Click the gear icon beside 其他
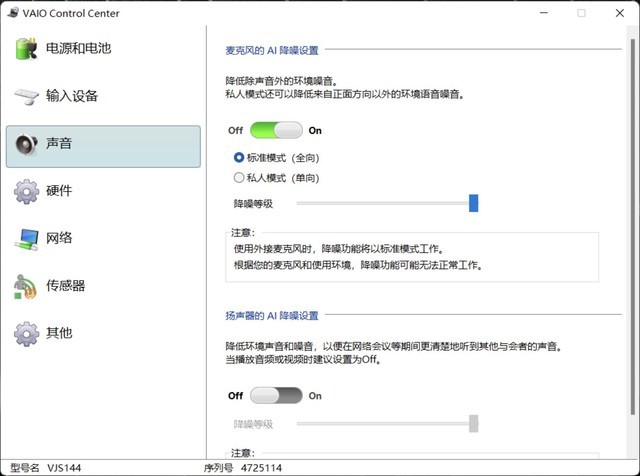640x476 pixels. [26, 334]
